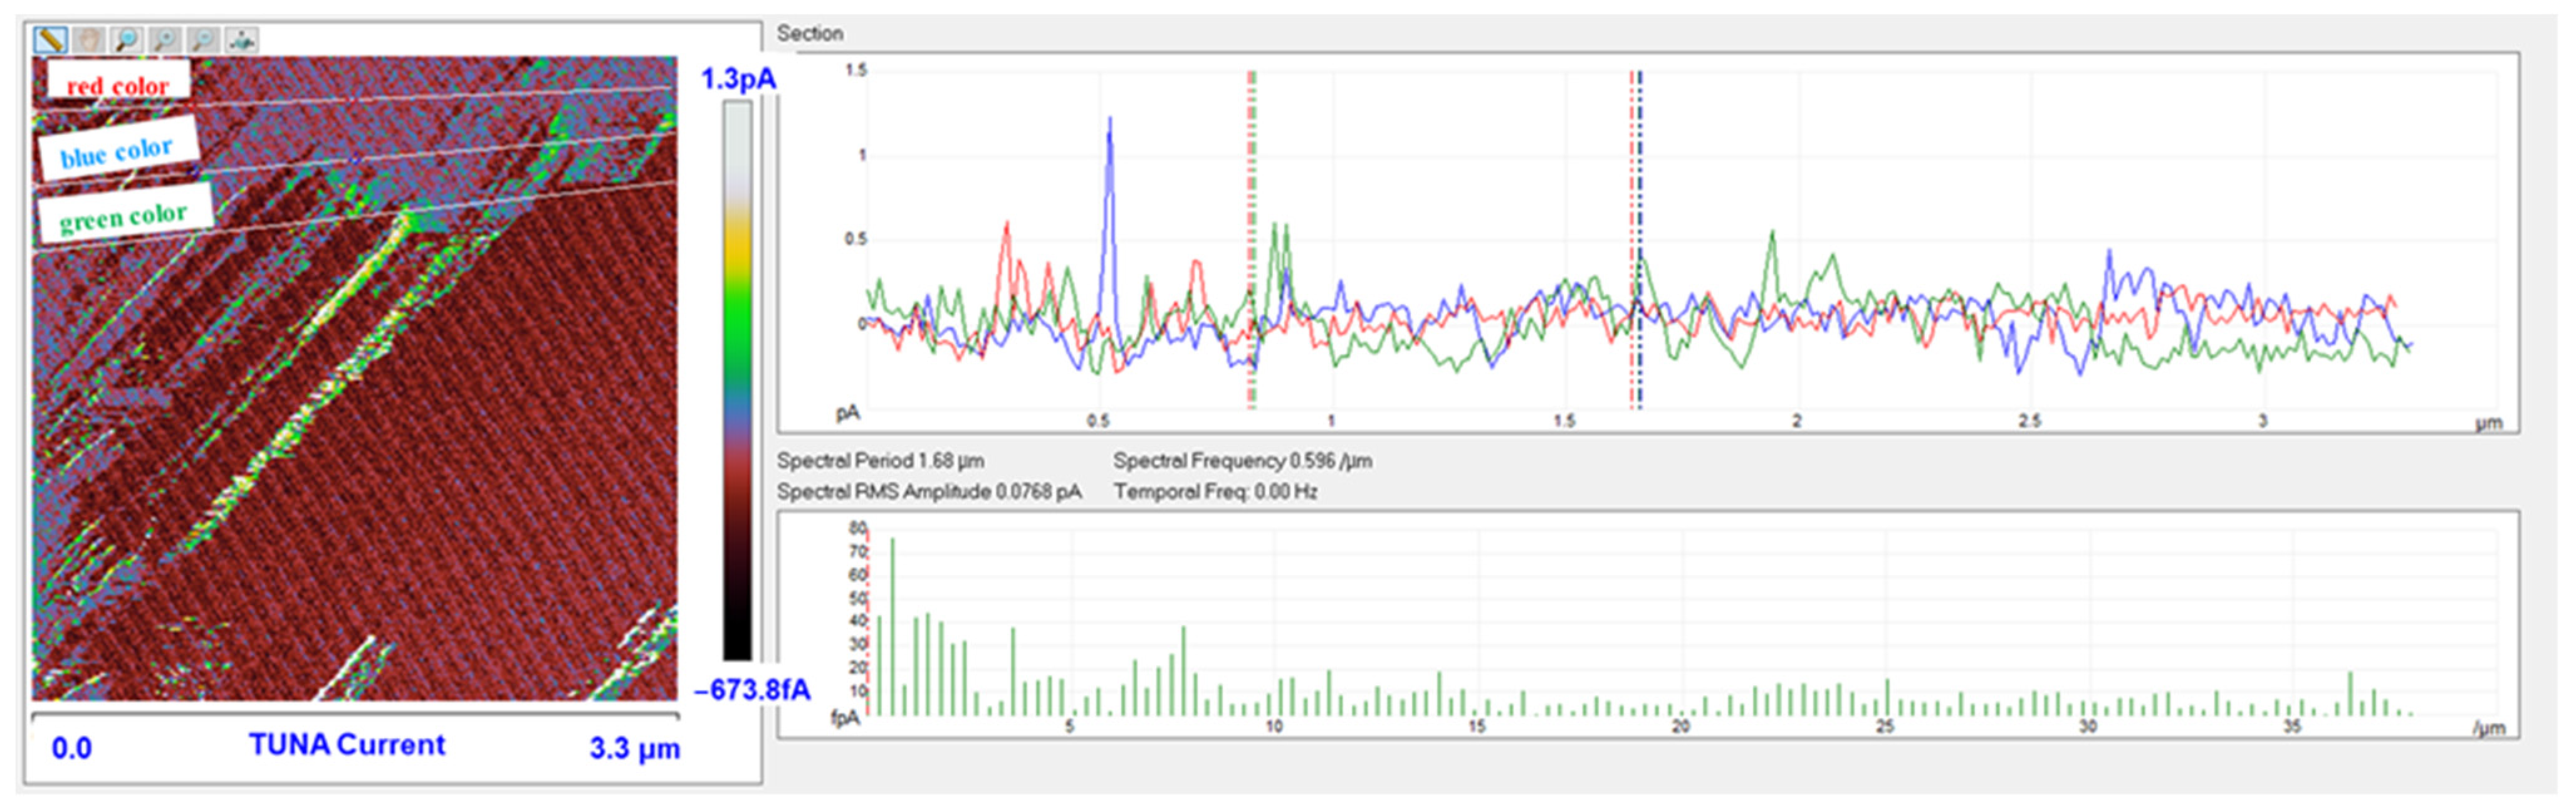The width and height of the screenshot is (2576, 812).
Task: Click the -673.8fA color scale minimum
Action: coord(751,690)
